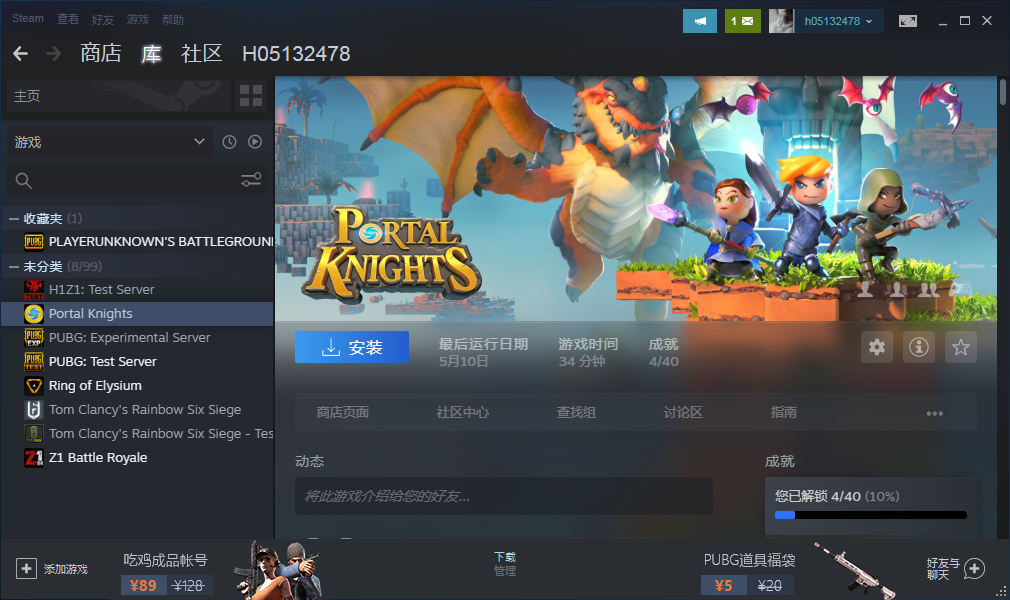Open the 社区中心 link
Screen dimensions: 1010x600
[x=462, y=412]
